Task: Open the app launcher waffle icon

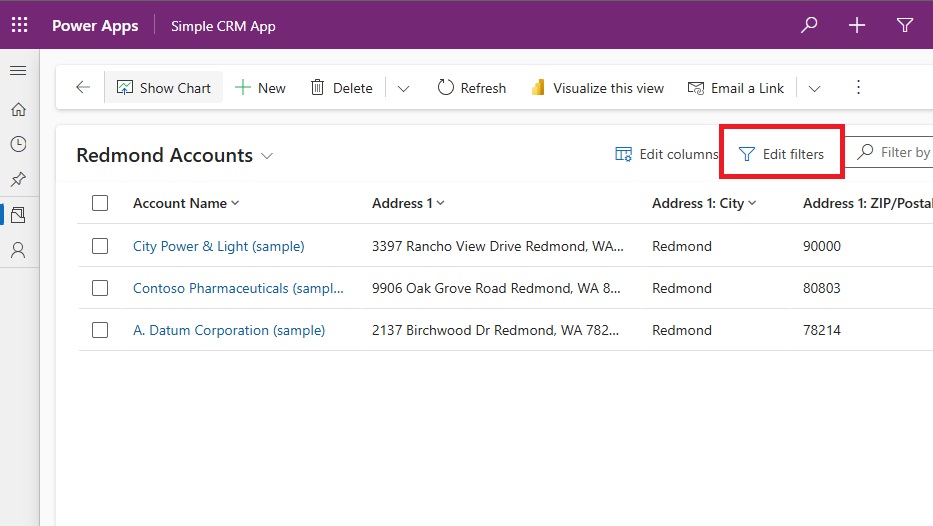Action: (x=20, y=25)
